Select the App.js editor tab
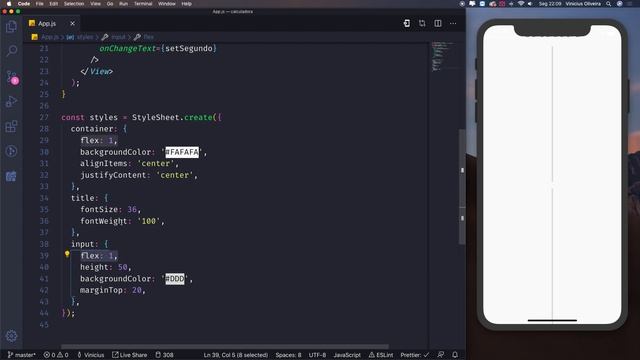 (x=51, y=24)
